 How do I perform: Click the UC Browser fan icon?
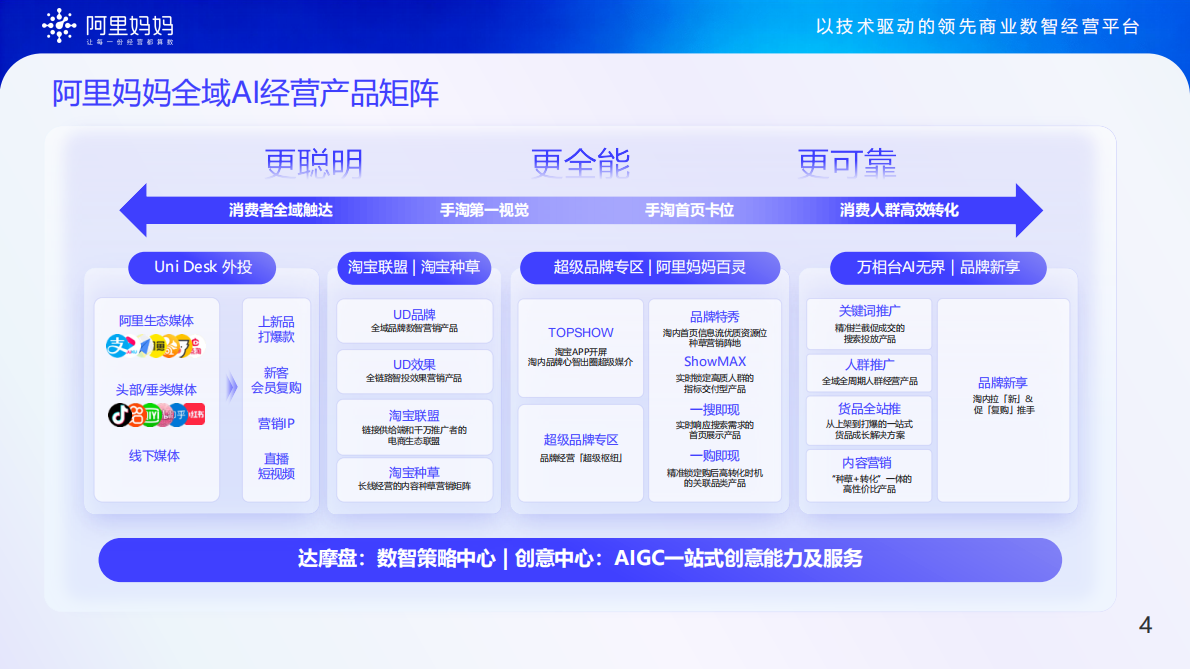coord(171,347)
